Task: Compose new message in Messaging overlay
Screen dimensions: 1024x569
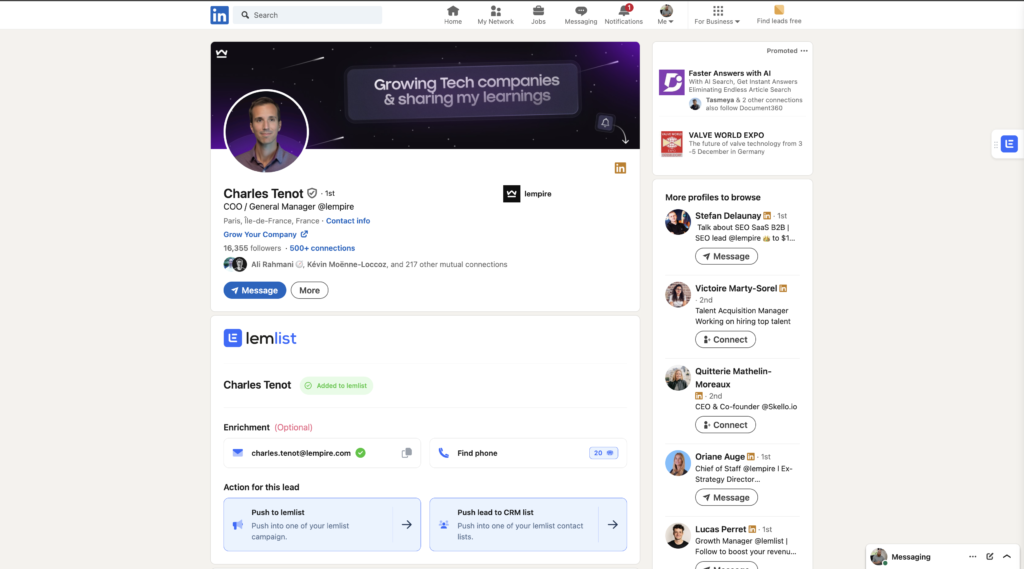Action: [x=989, y=557]
